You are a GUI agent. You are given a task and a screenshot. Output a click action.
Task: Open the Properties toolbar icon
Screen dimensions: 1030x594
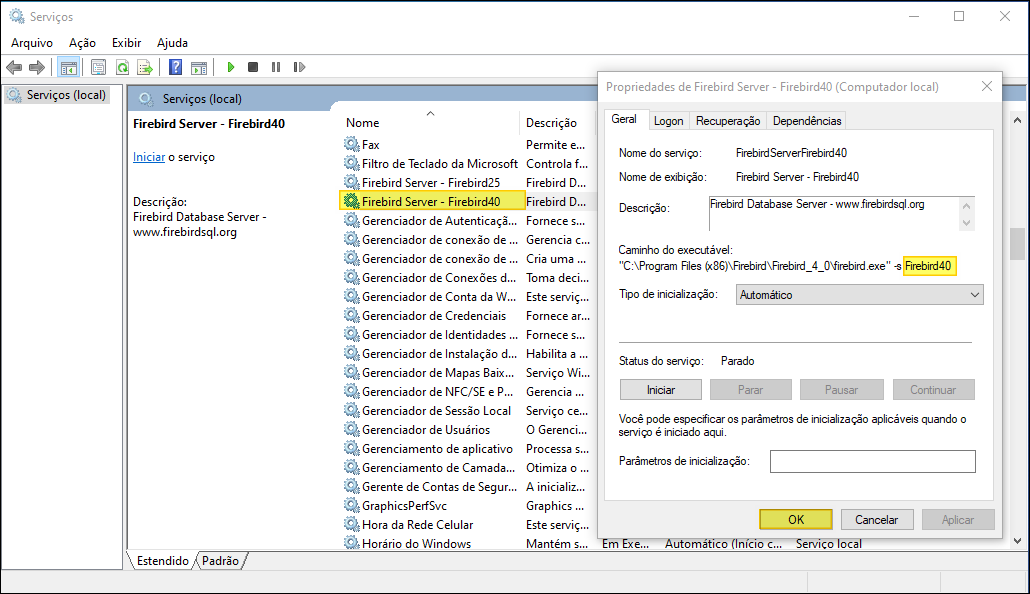99,67
